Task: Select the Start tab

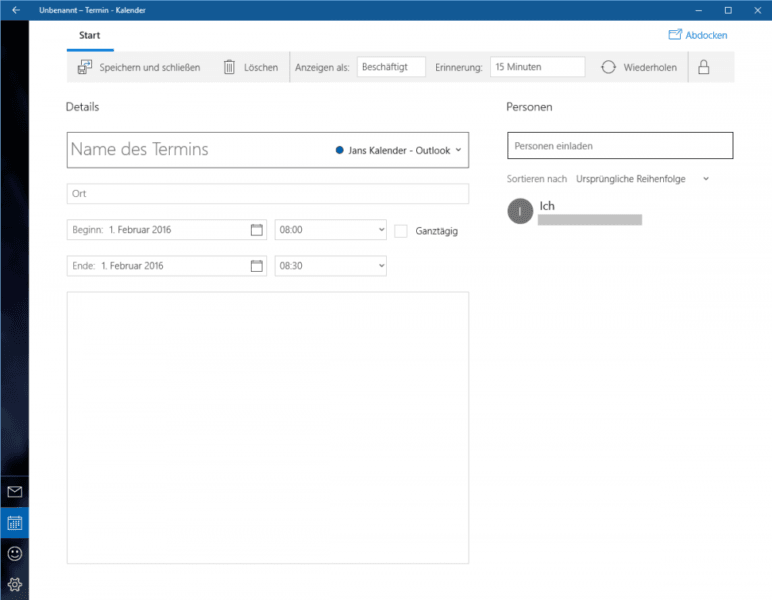Action: click(90, 35)
